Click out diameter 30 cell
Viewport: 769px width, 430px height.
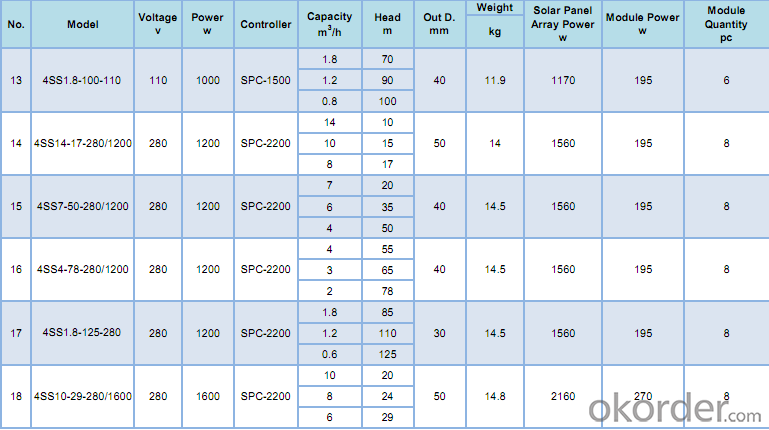pyautogui.click(x=439, y=333)
